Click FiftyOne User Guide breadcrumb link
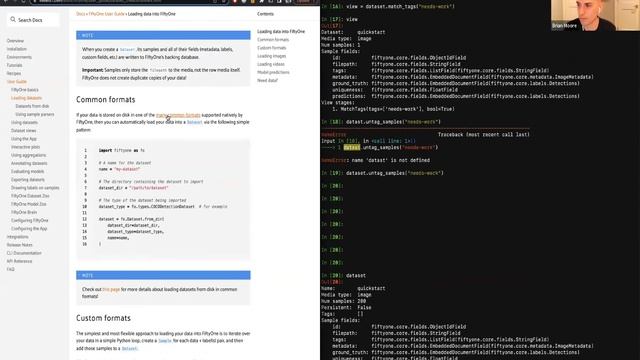 pyautogui.click(x=107, y=14)
